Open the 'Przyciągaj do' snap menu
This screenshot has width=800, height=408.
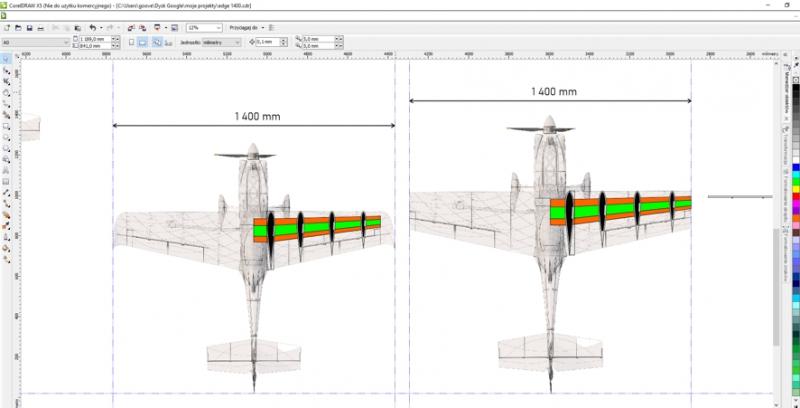click(x=245, y=28)
